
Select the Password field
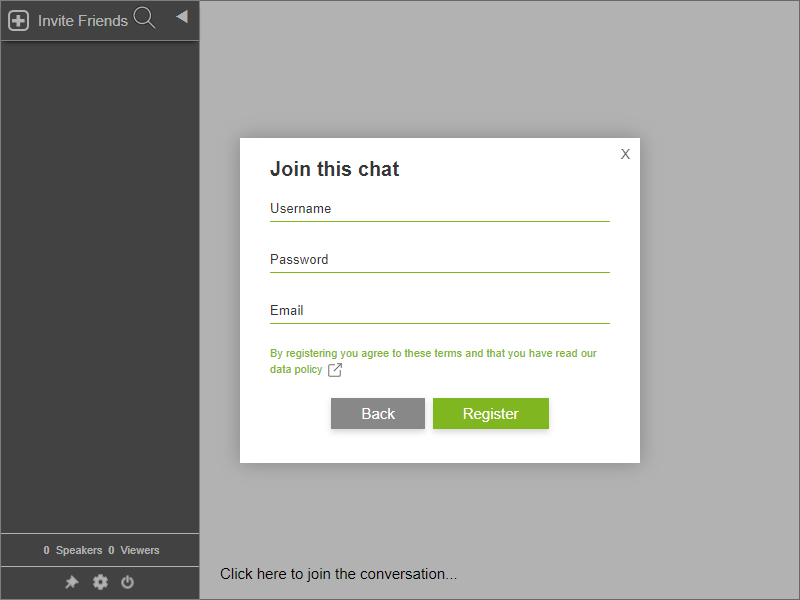tap(440, 263)
